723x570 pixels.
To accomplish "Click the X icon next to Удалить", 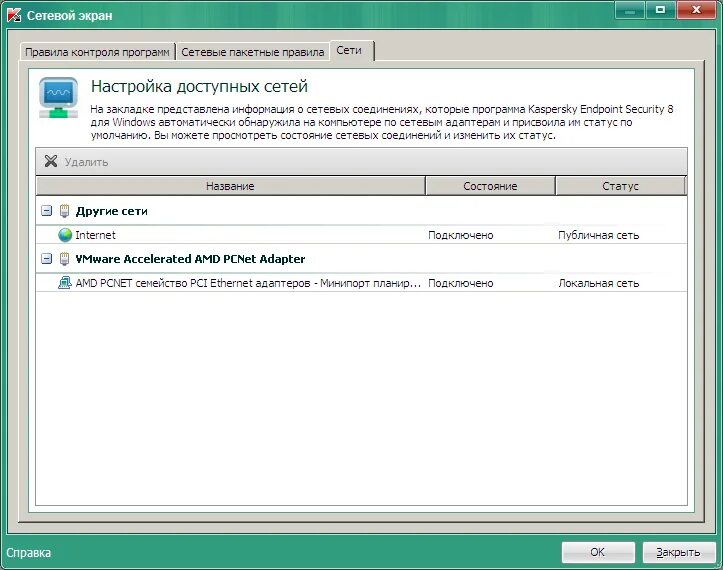I will [51, 161].
